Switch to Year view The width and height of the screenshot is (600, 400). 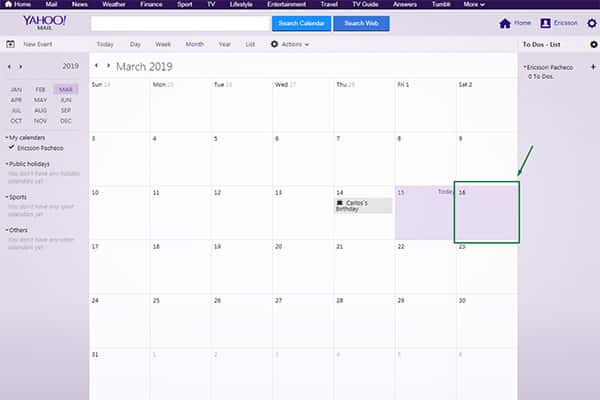(x=225, y=44)
